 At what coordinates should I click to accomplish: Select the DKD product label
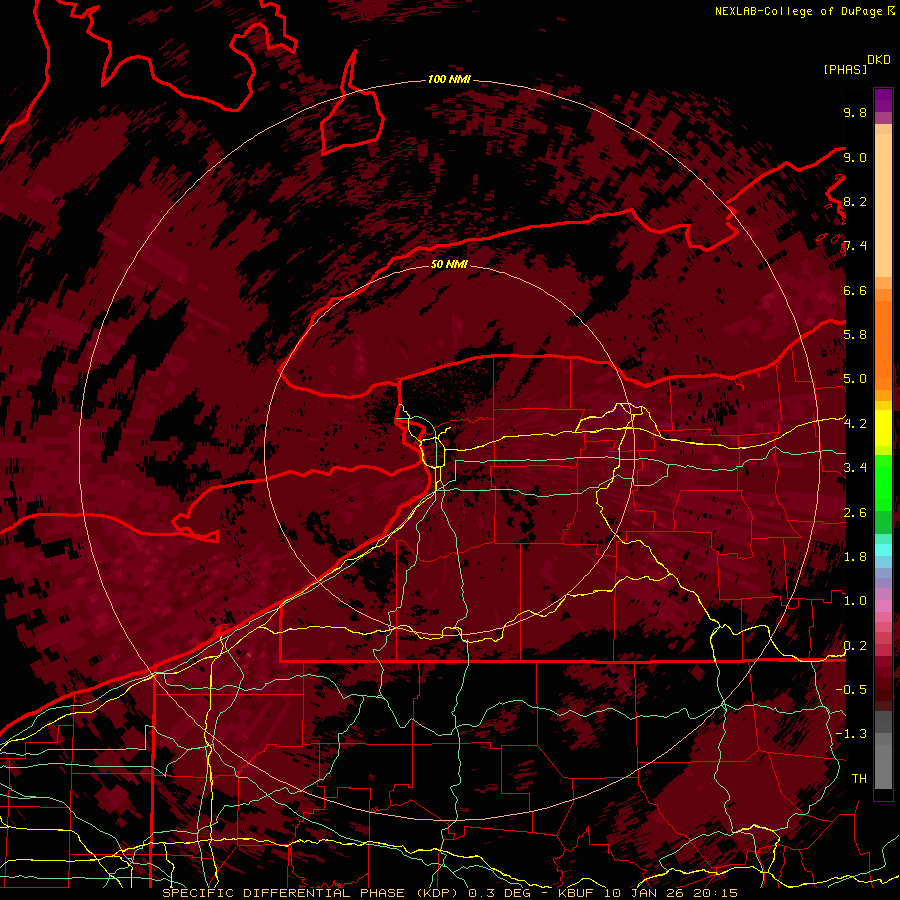pyautogui.click(x=879, y=60)
